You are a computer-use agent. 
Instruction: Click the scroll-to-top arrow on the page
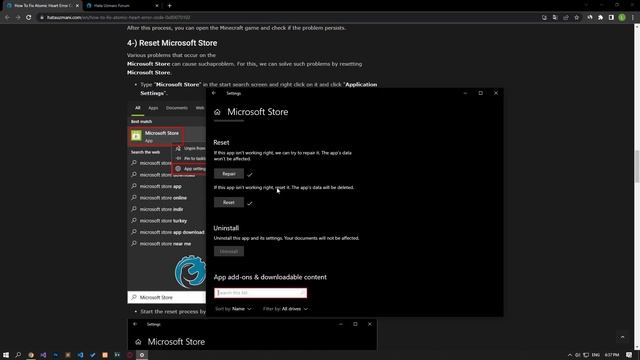(x=622, y=337)
